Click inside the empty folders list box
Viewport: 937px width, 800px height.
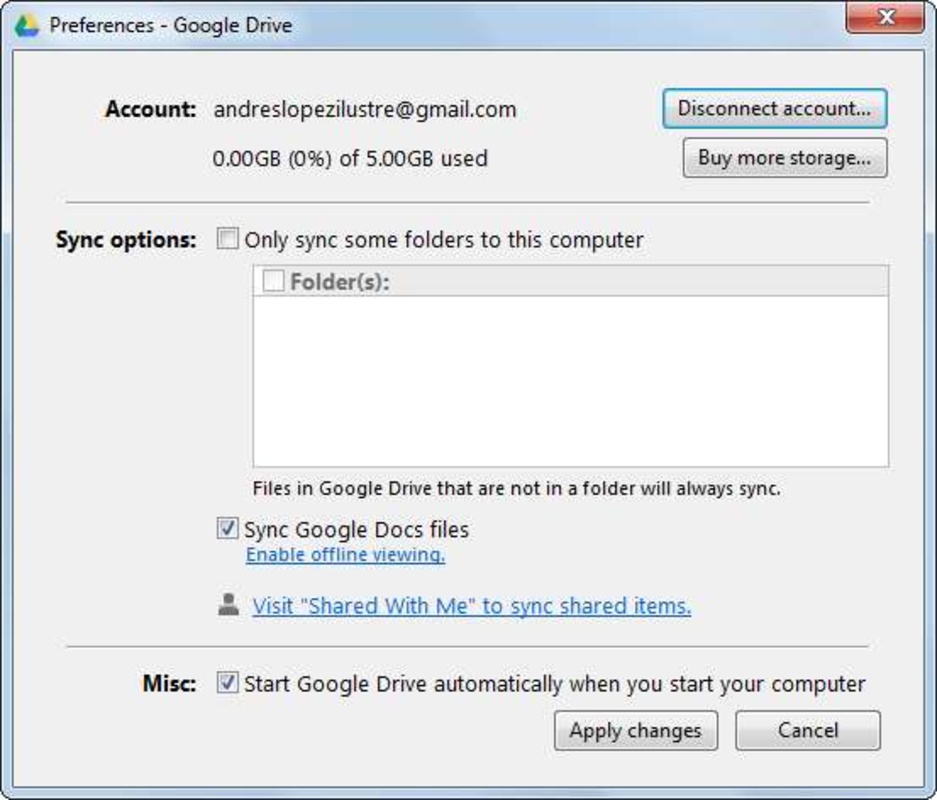571,381
